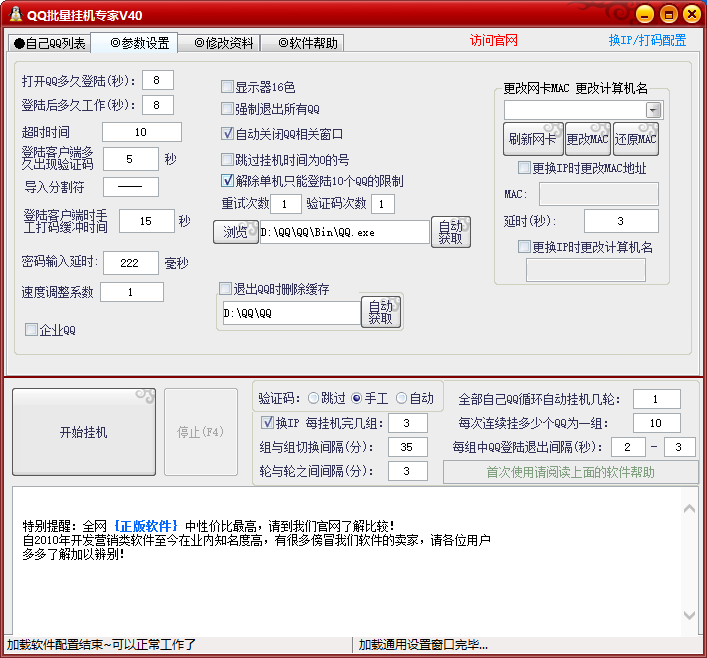This screenshot has height=658, width=707.
Task: Edit 轮与轮之间间隔(分) field
Action: (408, 471)
